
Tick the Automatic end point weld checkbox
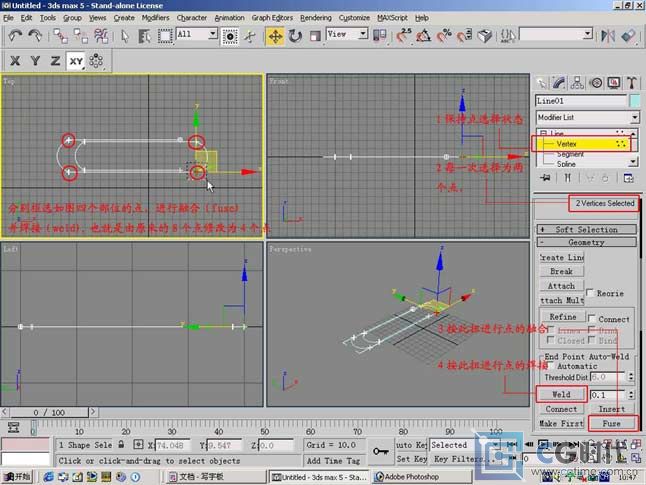point(551,366)
